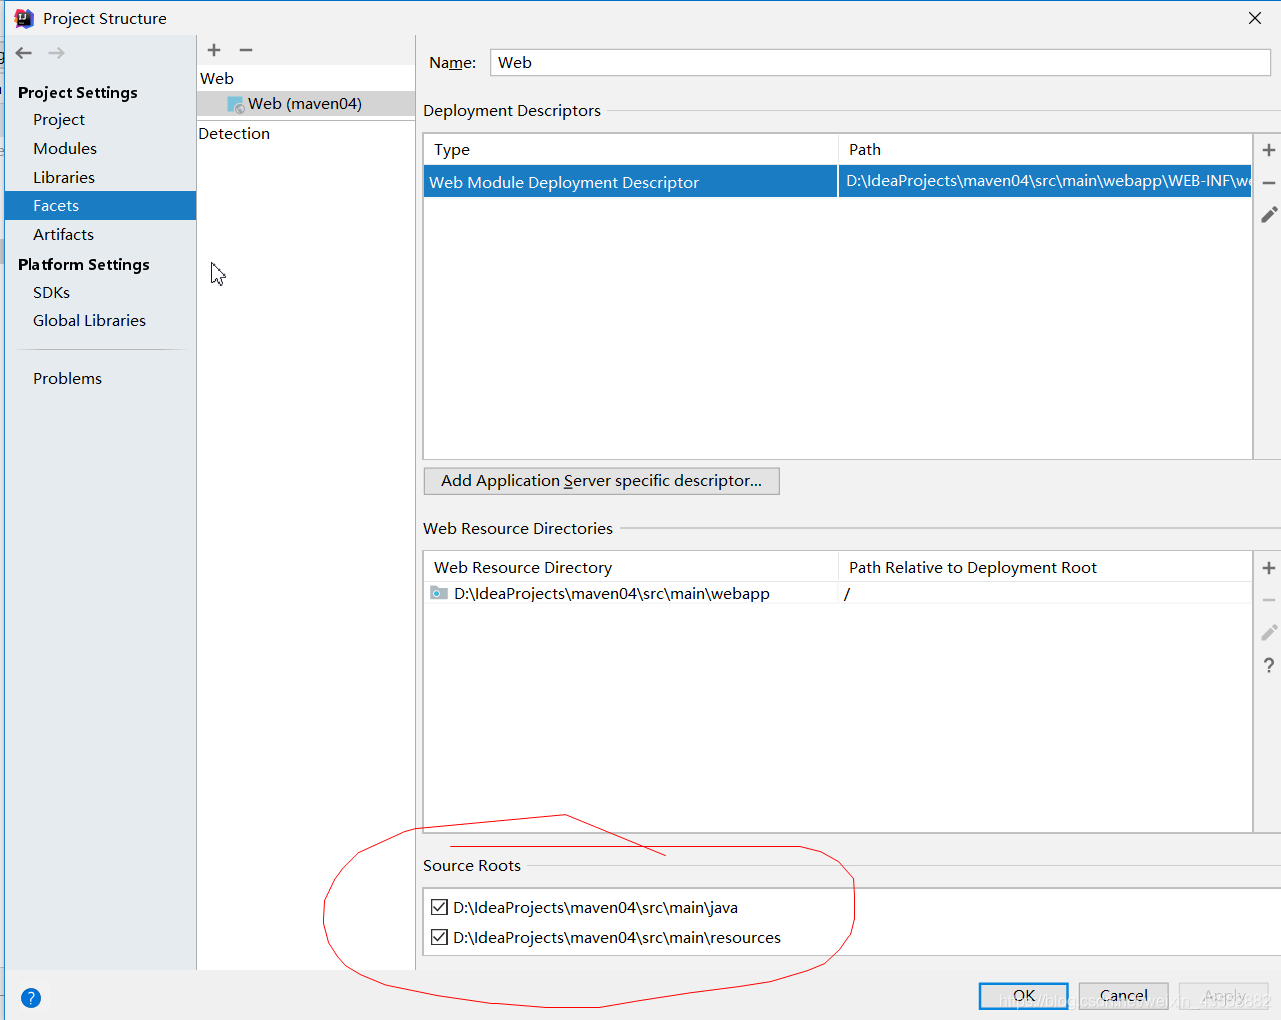
Task: Click the Web facet icon for maven04
Action: tap(236, 104)
